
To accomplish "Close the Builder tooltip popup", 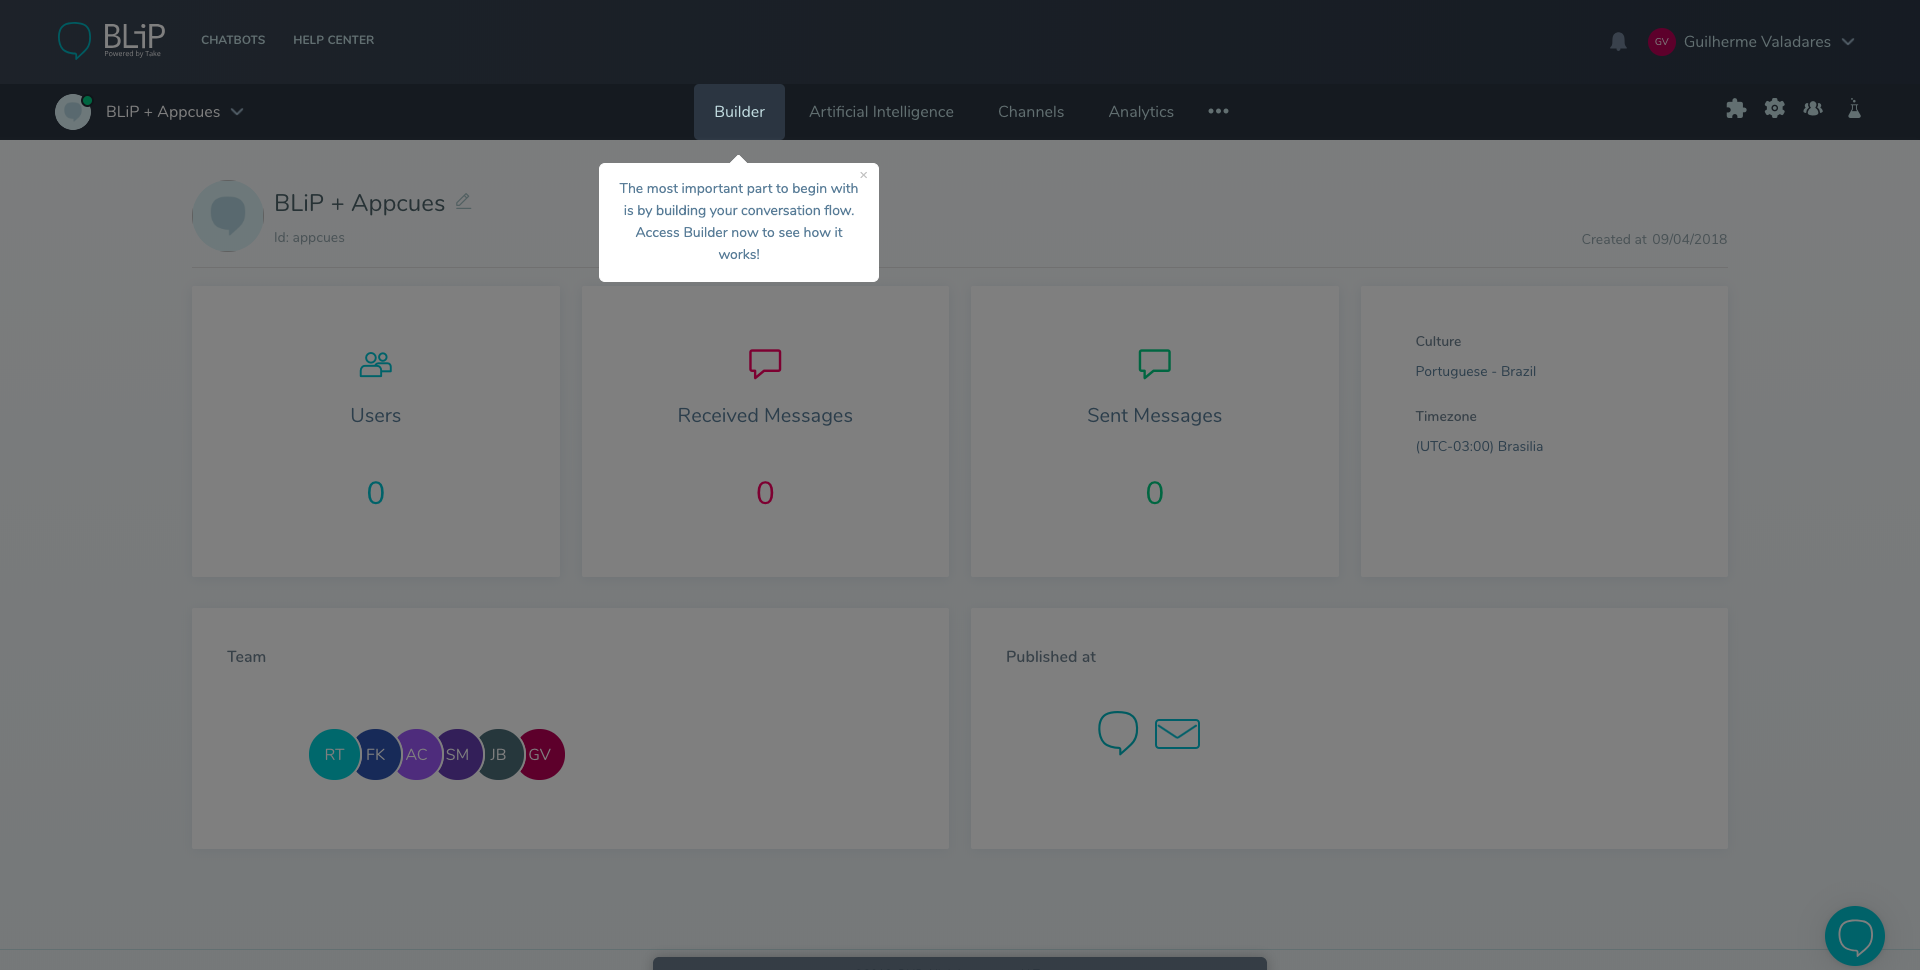I will coord(864,175).
